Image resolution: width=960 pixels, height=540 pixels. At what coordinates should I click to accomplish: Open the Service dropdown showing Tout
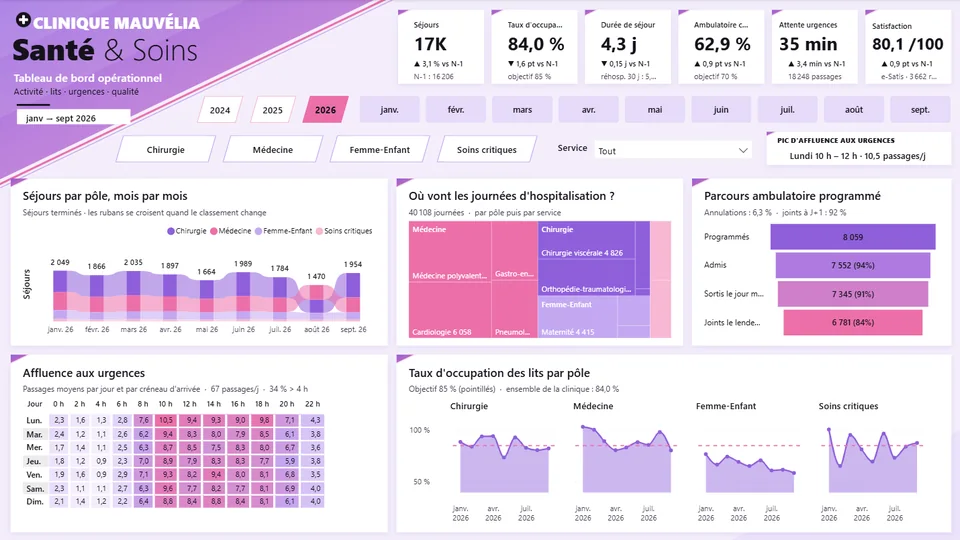pos(673,150)
